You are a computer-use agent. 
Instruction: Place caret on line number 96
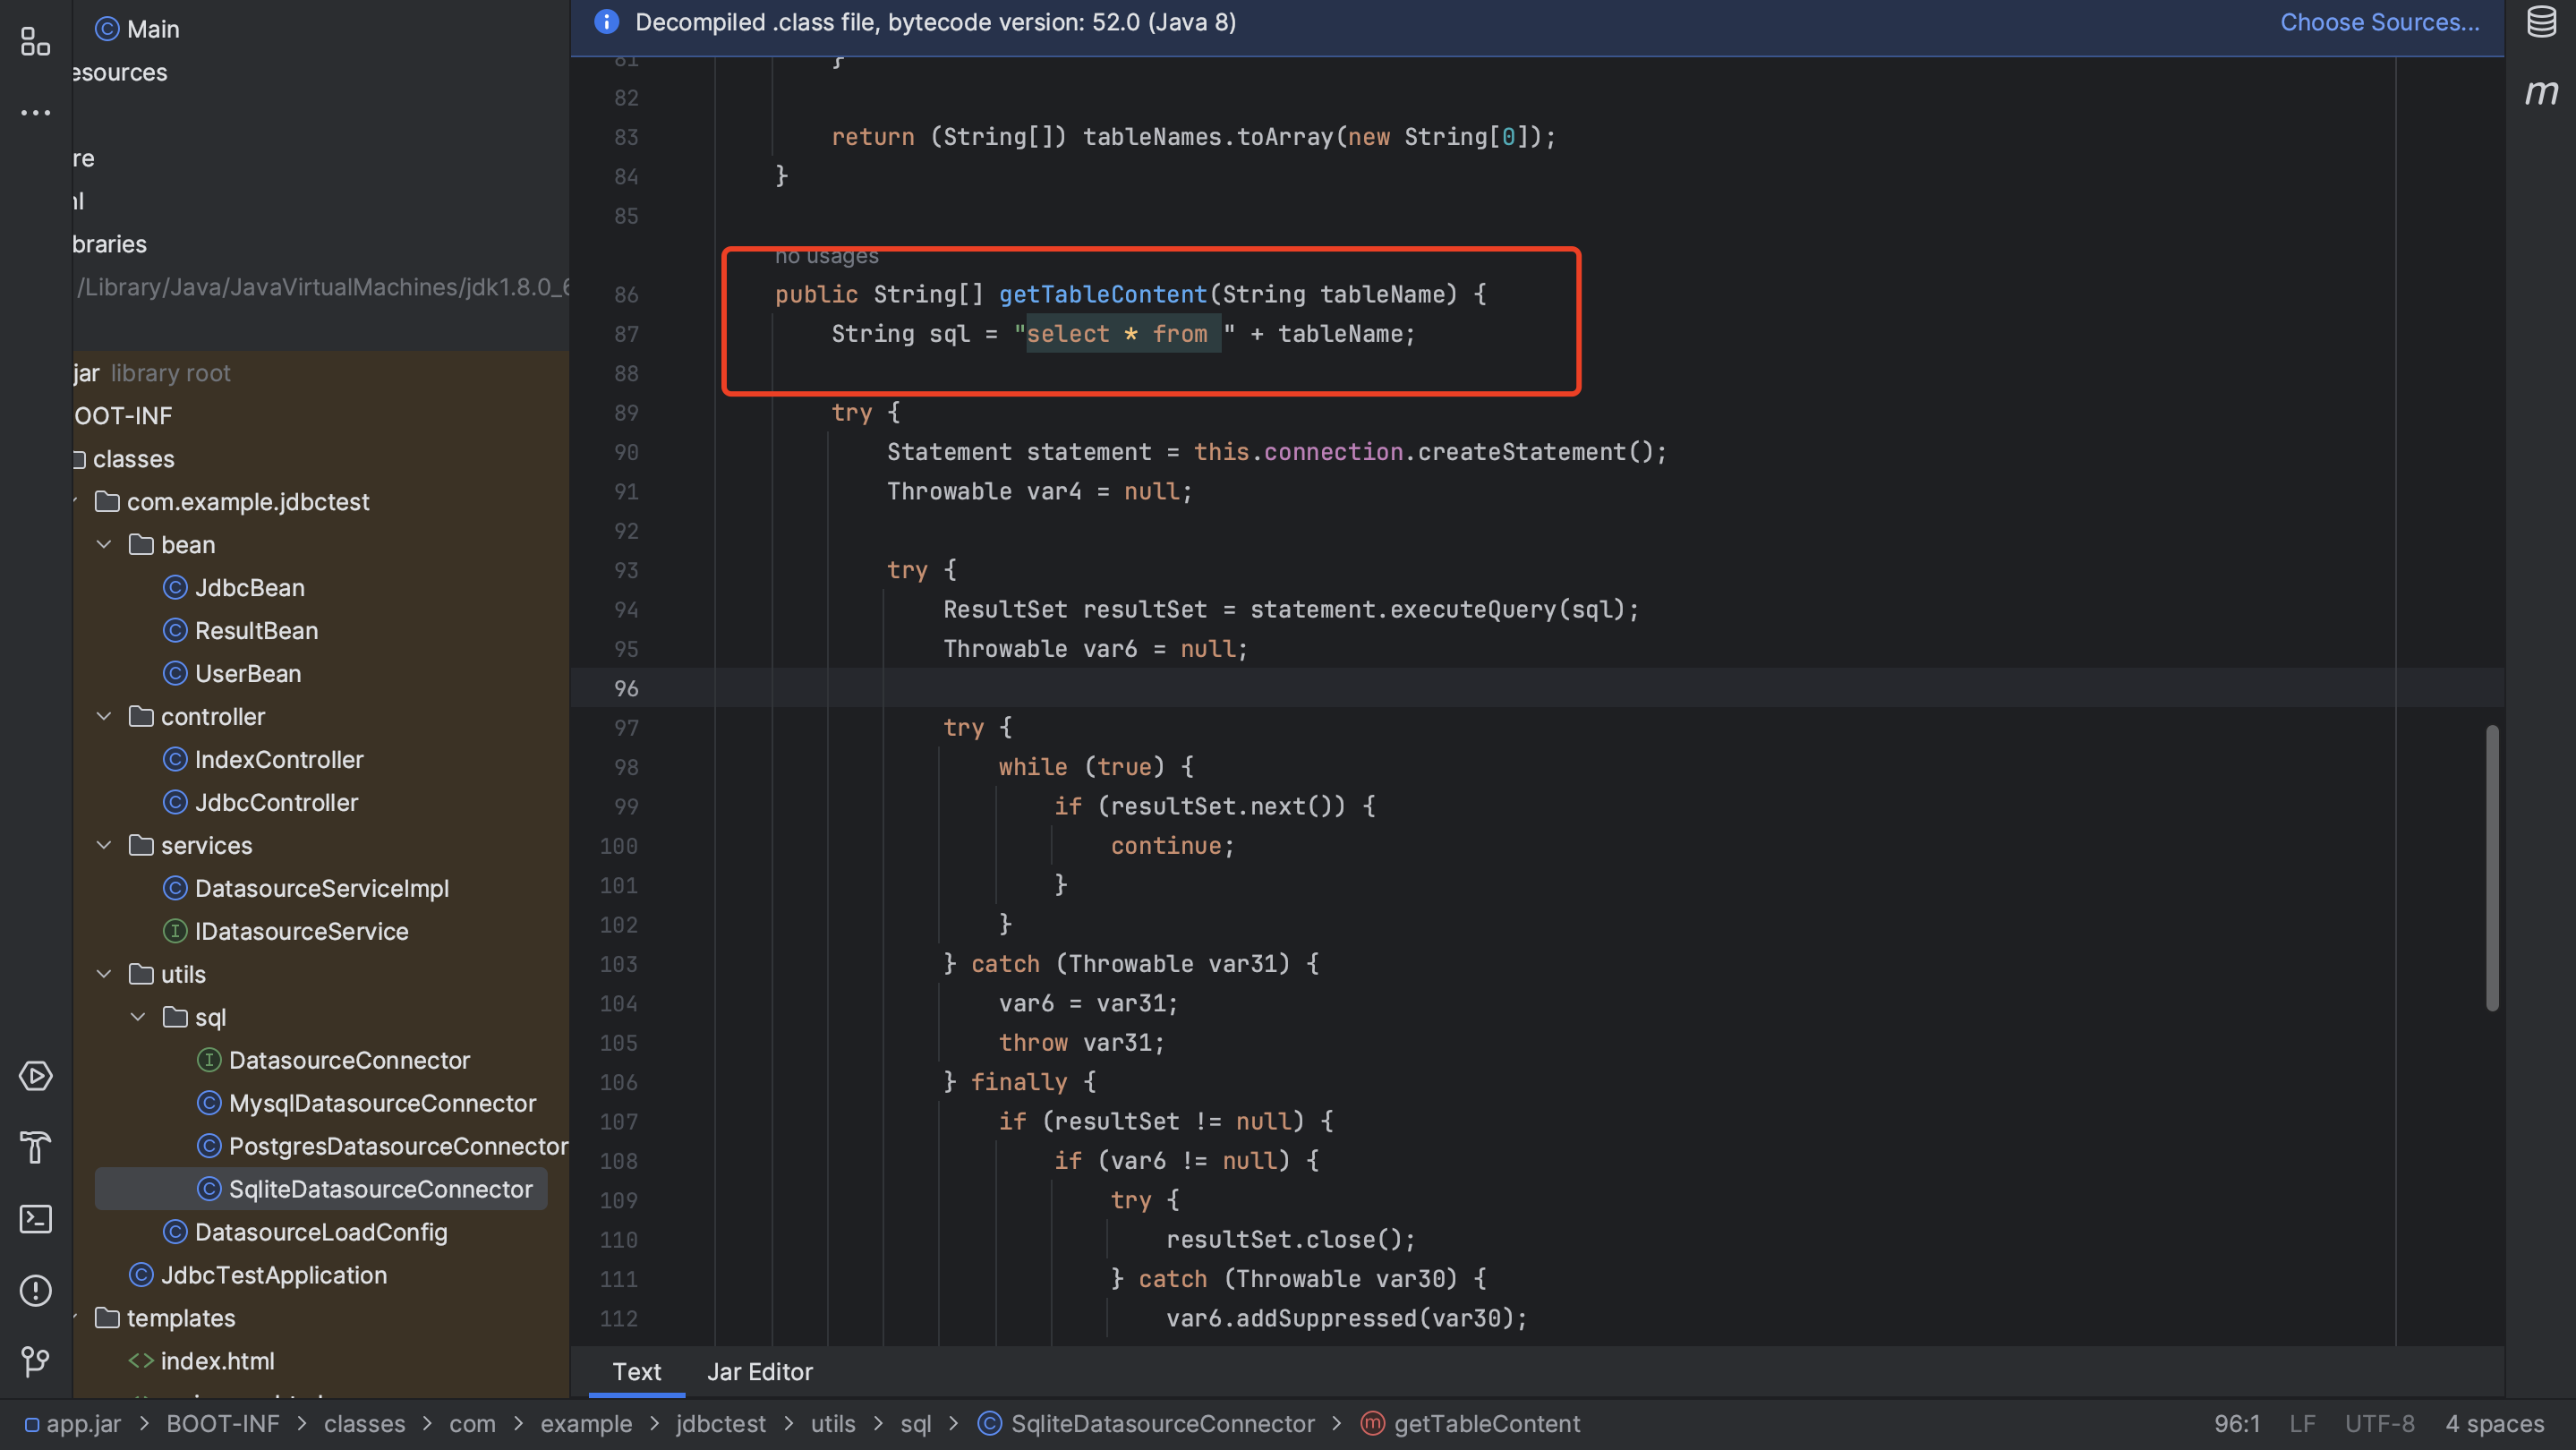626,688
